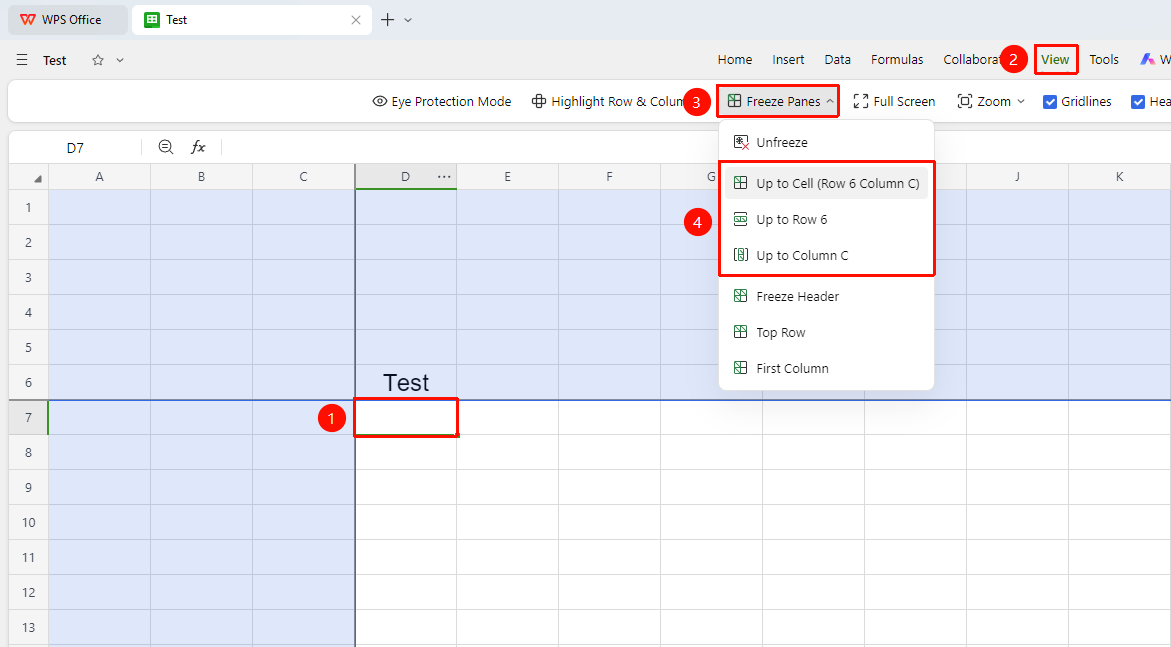
Task: Select column E header
Action: [507, 177]
